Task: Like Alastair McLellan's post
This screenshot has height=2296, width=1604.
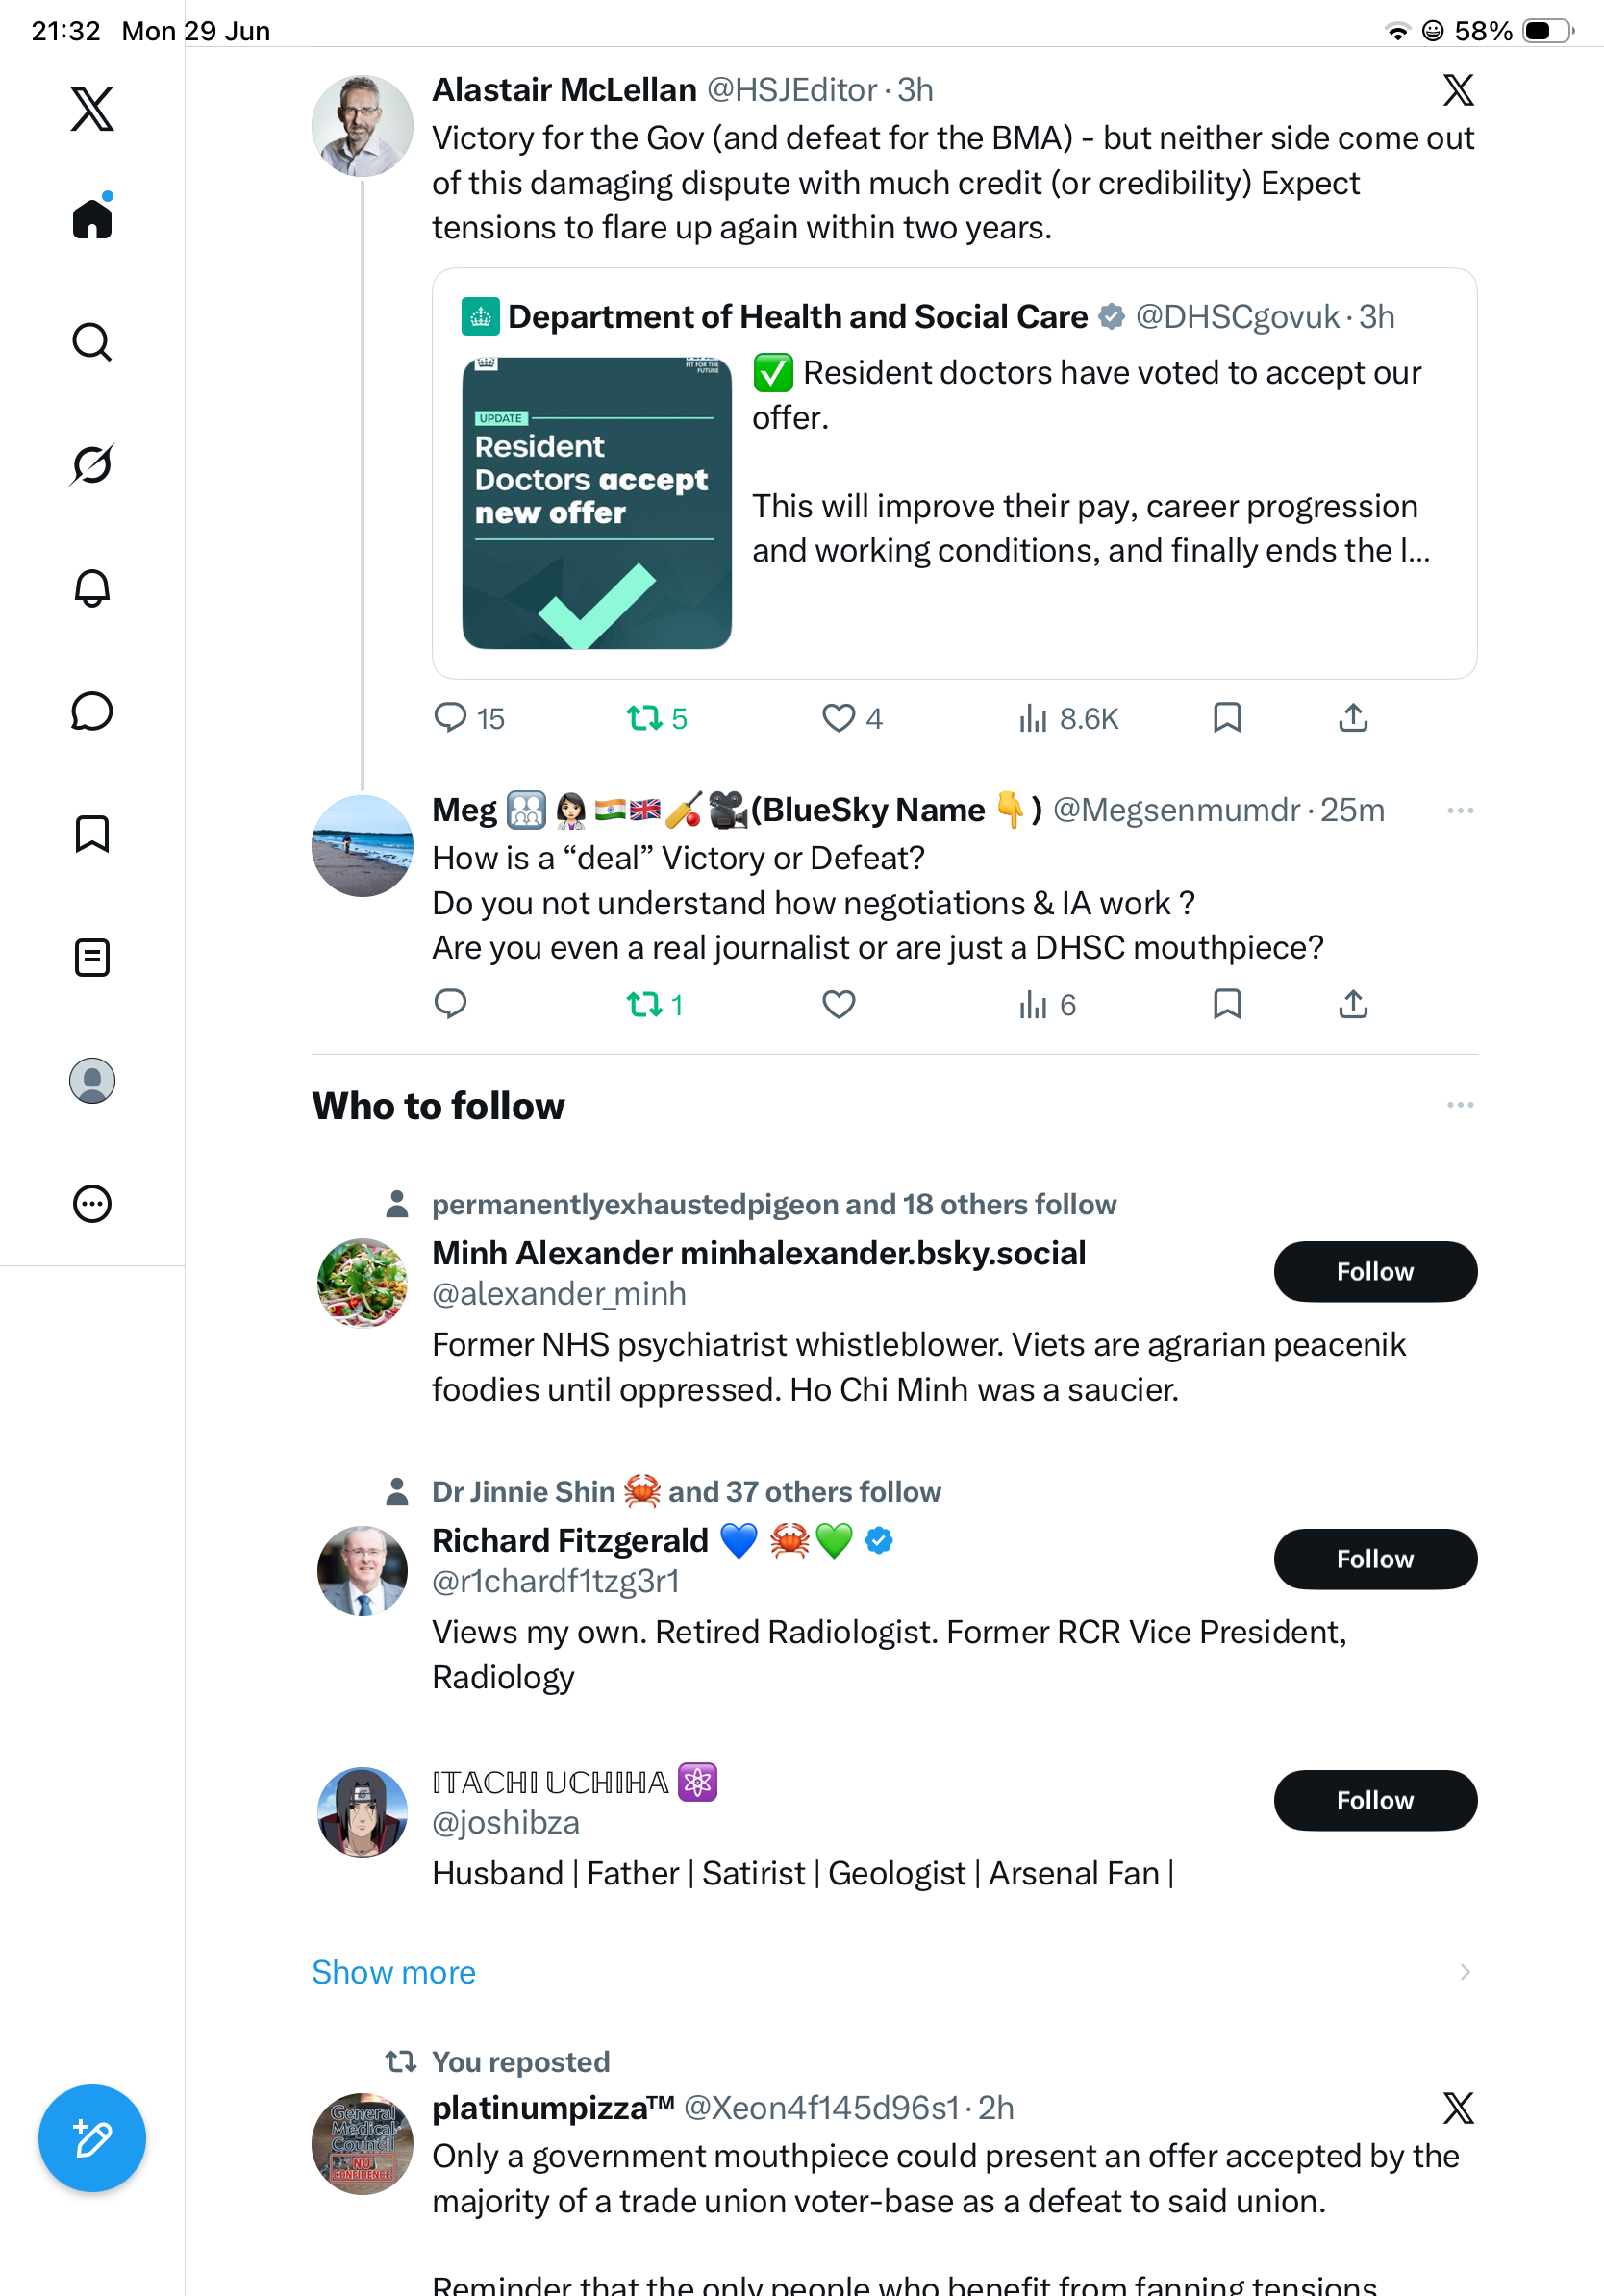Action: pyautogui.click(x=838, y=718)
